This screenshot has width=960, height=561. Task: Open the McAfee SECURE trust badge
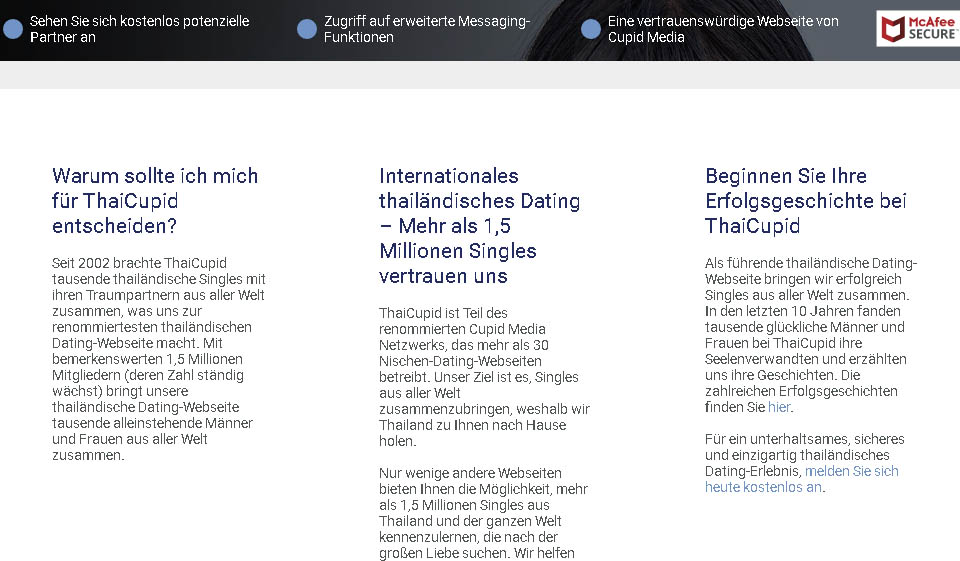click(917, 29)
